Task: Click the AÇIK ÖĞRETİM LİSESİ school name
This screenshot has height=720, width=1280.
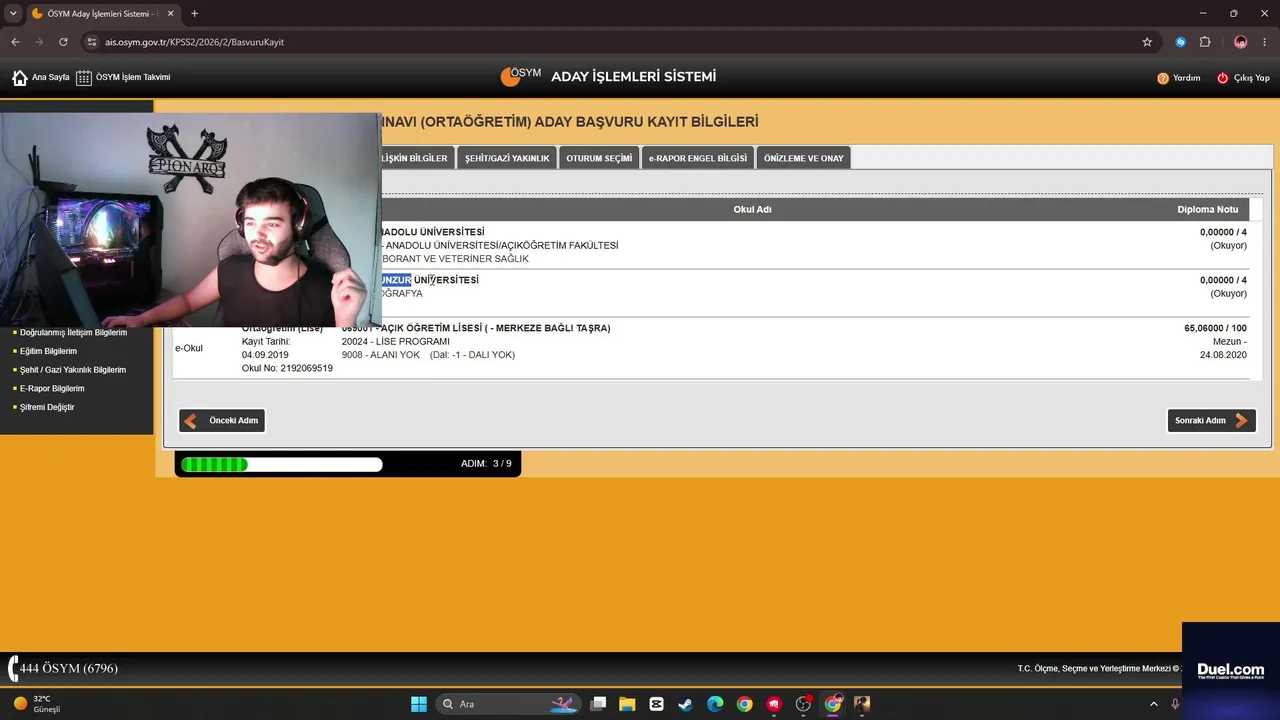Action: (476, 328)
